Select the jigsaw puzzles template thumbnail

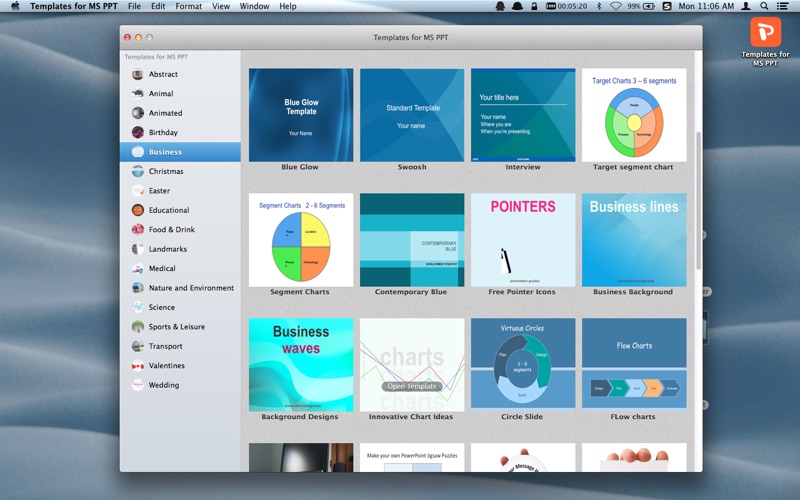pos(412,457)
